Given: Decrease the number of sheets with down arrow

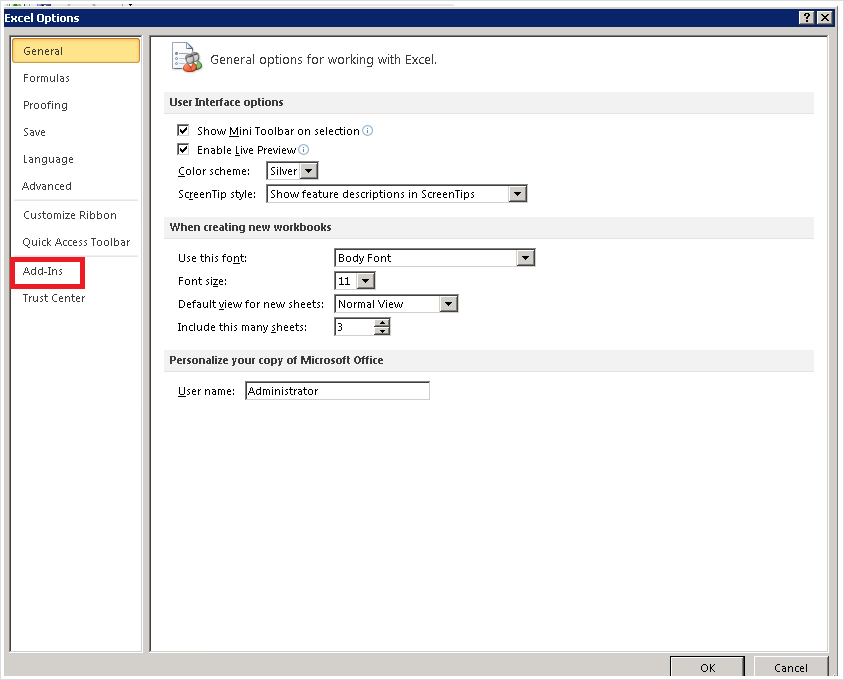Looking at the screenshot, I should [382, 331].
